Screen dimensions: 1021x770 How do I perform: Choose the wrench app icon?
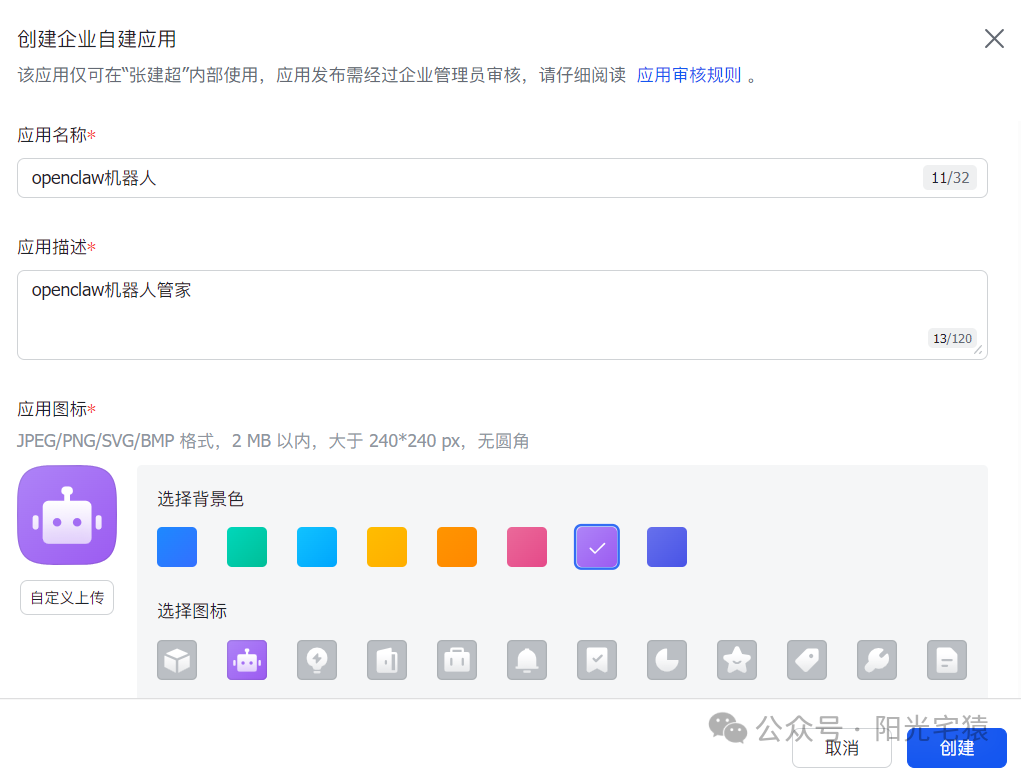pos(877,660)
